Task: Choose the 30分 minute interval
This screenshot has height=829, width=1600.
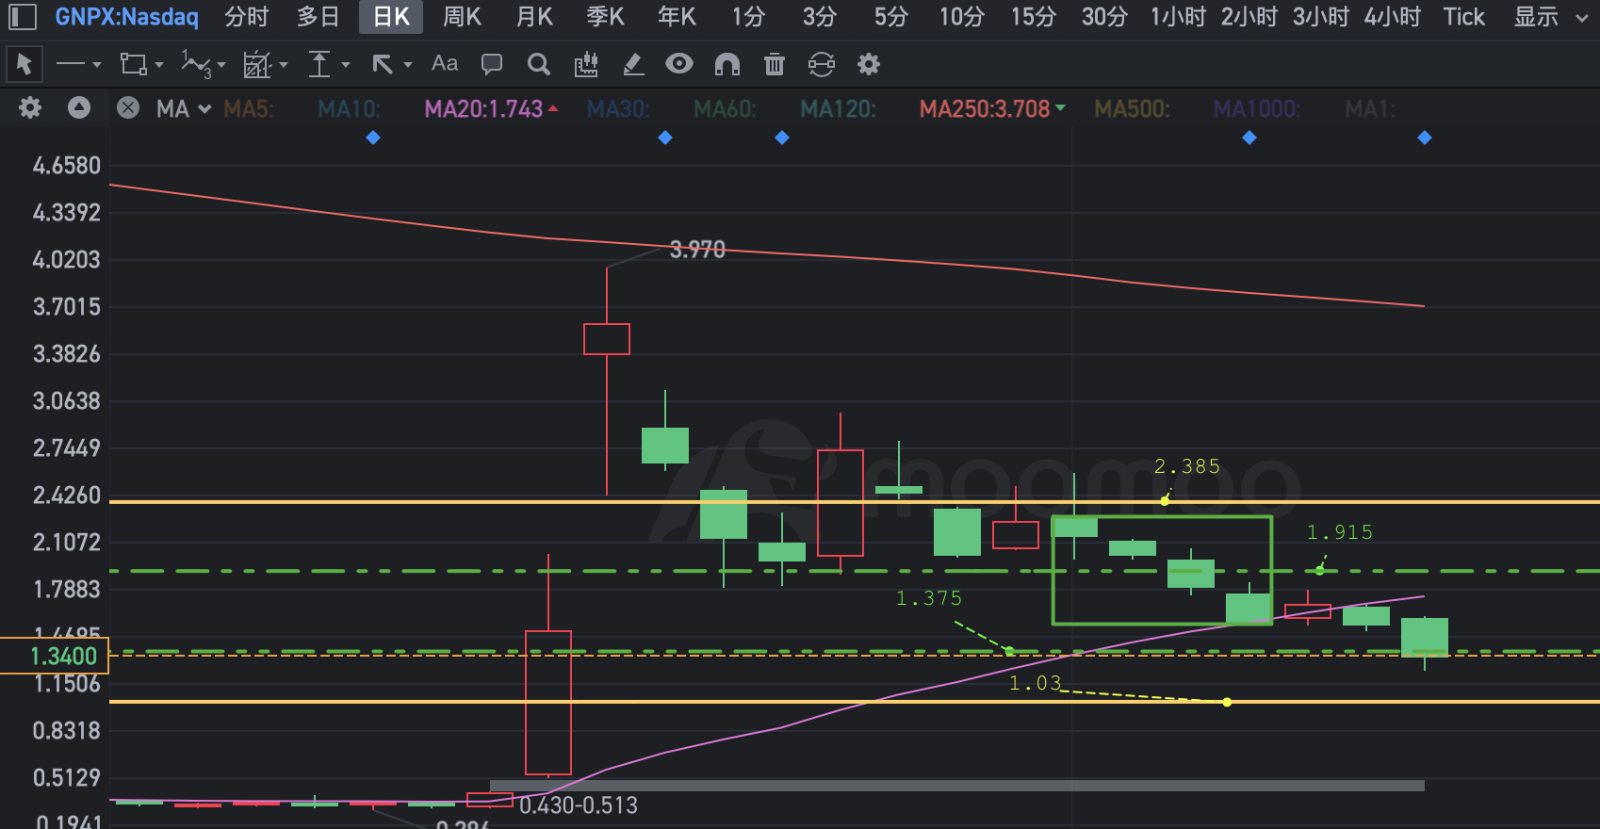Action: pos(1105,17)
